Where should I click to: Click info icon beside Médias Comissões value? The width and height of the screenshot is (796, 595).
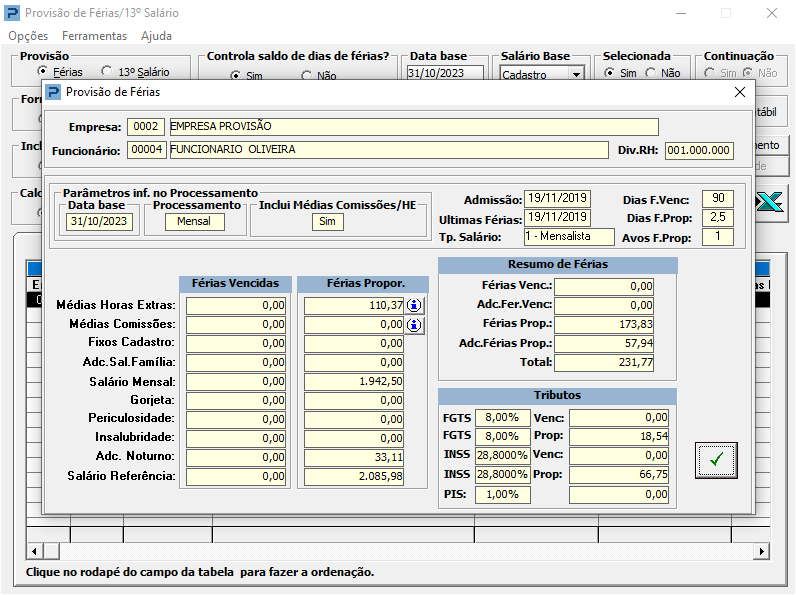[415, 324]
